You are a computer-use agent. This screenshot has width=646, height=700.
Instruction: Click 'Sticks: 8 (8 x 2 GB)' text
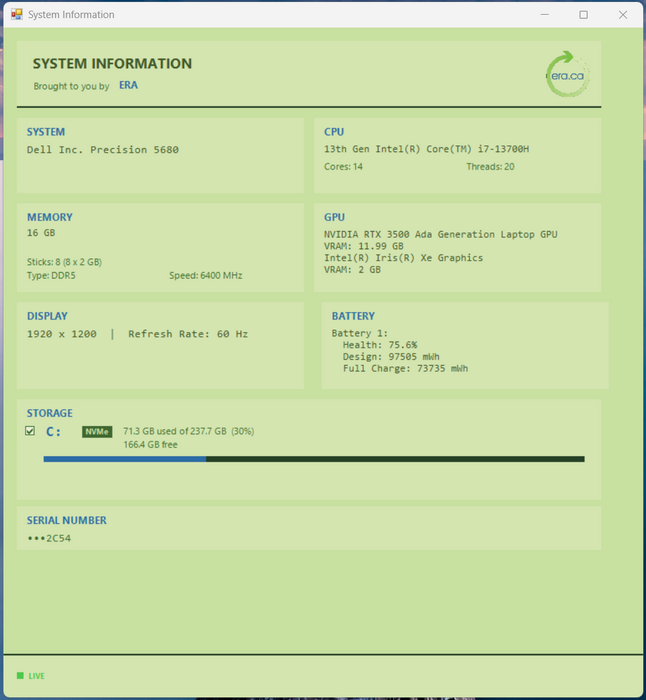(x=64, y=262)
